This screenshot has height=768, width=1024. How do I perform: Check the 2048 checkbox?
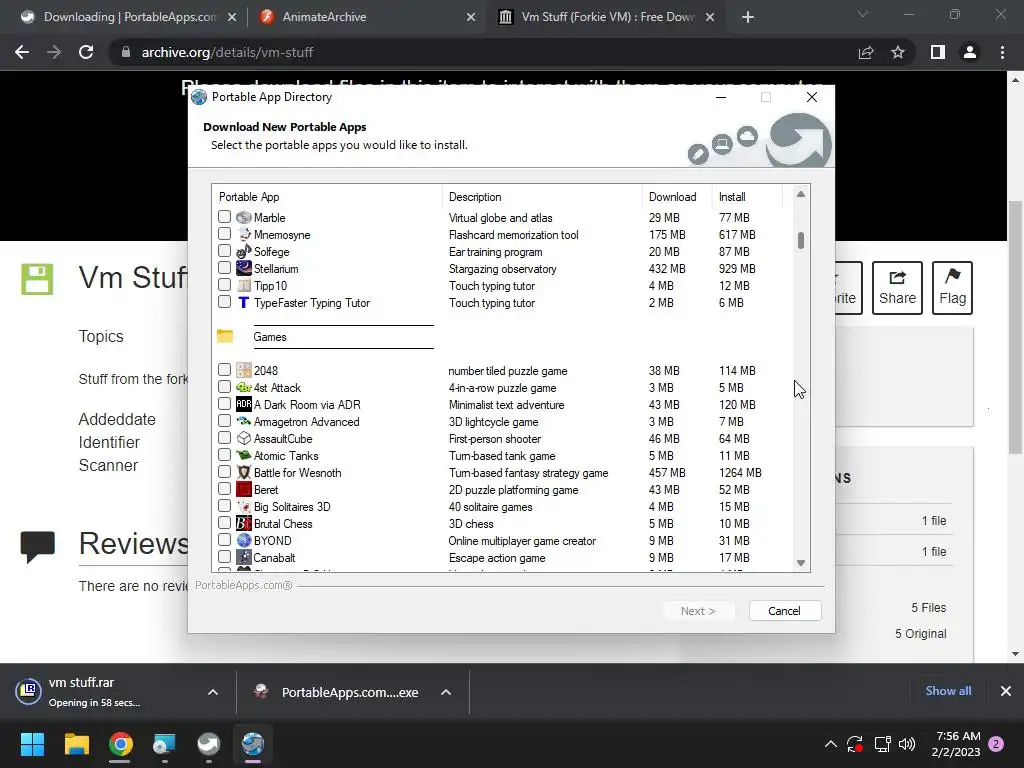click(x=225, y=369)
